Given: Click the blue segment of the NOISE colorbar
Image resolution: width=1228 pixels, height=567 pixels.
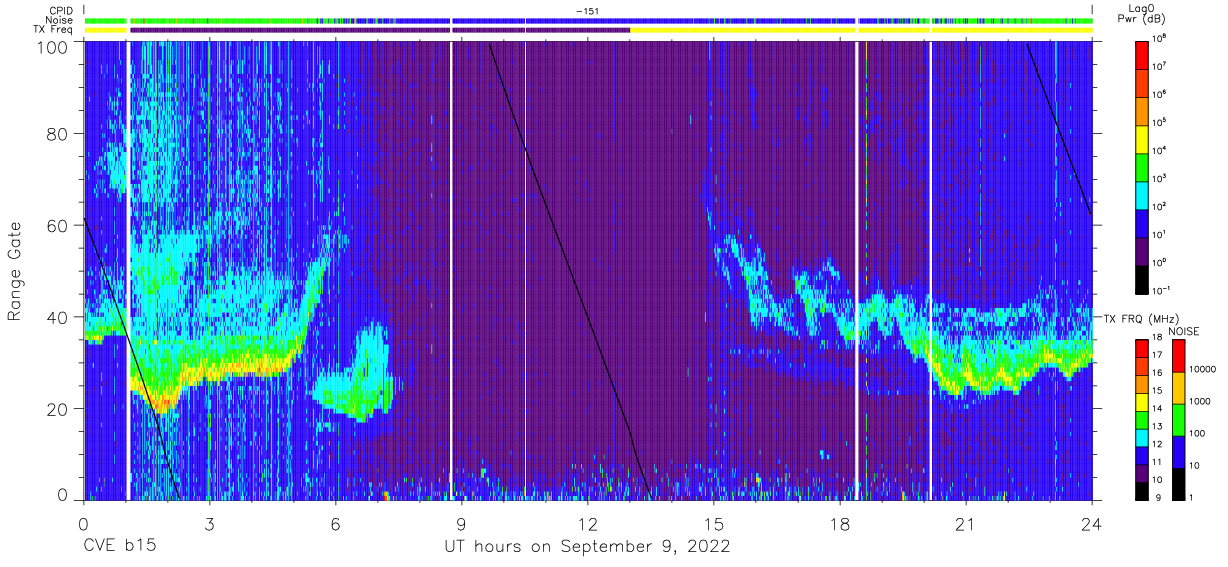Looking at the screenshot, I should [x=1179, y=452].
